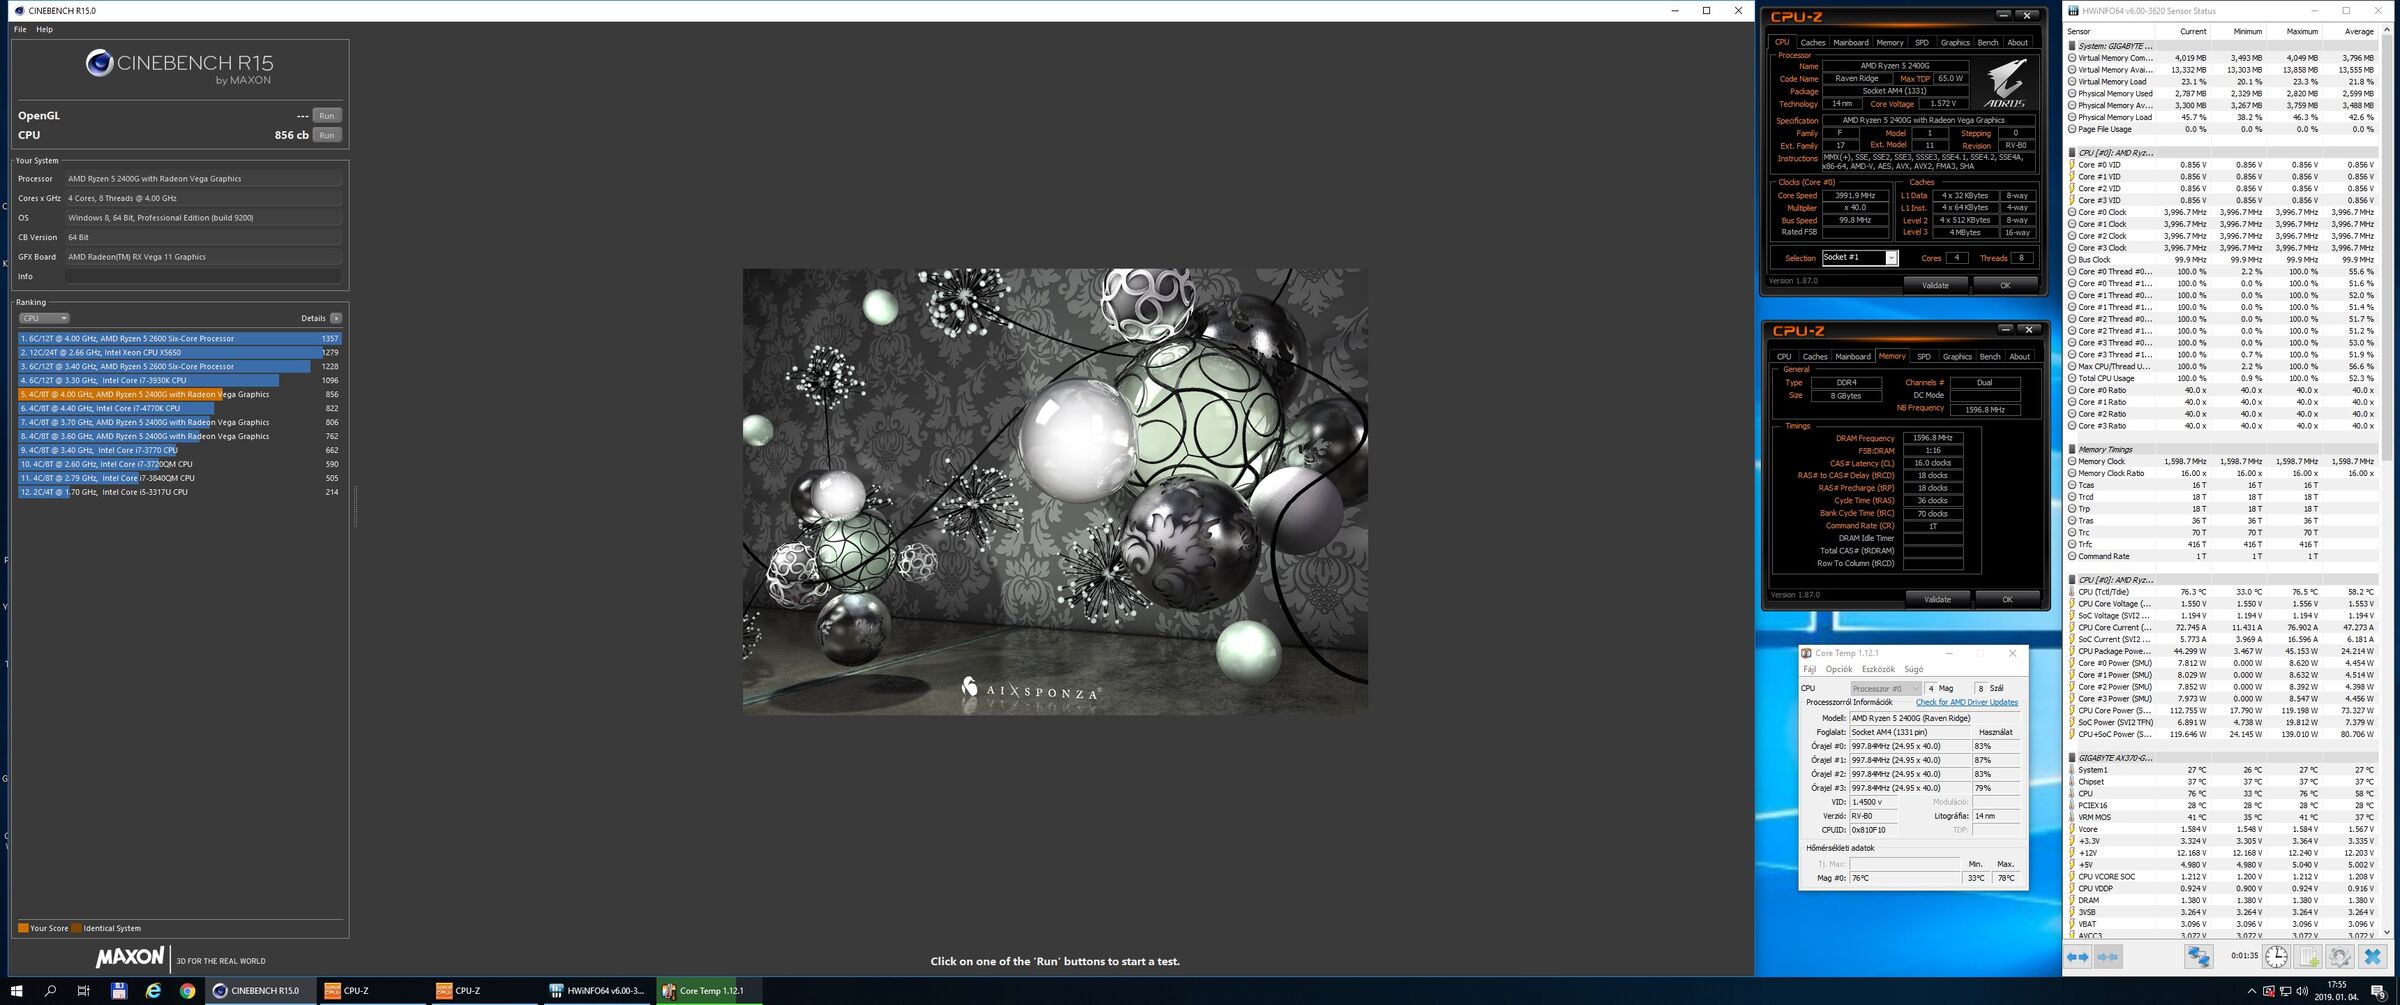Open Core Temp Eszközök menu
This screenshot has width=2400, height=1005.
click(x=1878, y=669)
